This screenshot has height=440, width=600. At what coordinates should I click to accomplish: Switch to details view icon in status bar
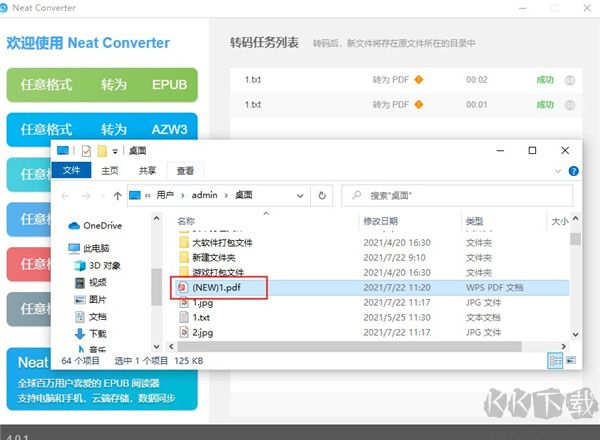[555, 360]
